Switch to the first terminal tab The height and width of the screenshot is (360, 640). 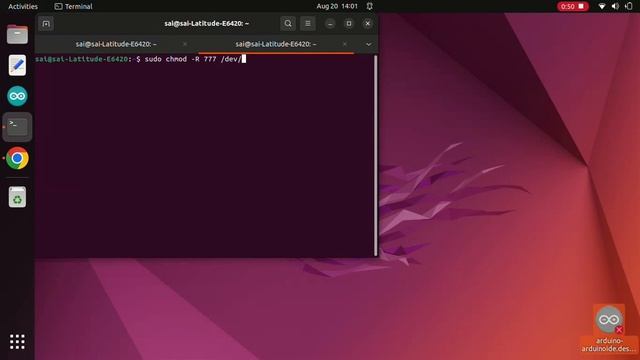click(x=116, y=44)
